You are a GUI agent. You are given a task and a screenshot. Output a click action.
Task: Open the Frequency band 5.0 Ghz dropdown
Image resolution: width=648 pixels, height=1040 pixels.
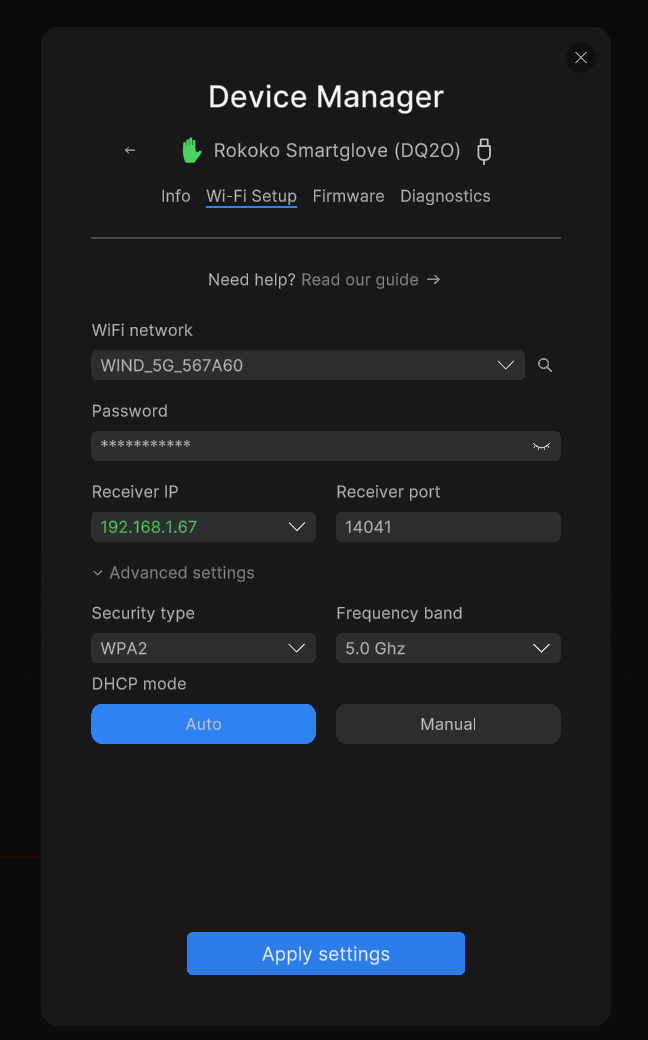(x=448, y=648)
